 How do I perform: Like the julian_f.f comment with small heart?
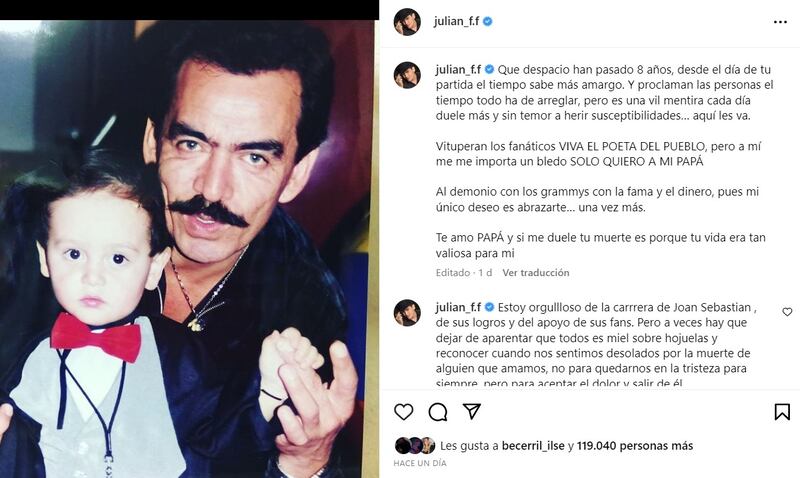pos(787,312)
